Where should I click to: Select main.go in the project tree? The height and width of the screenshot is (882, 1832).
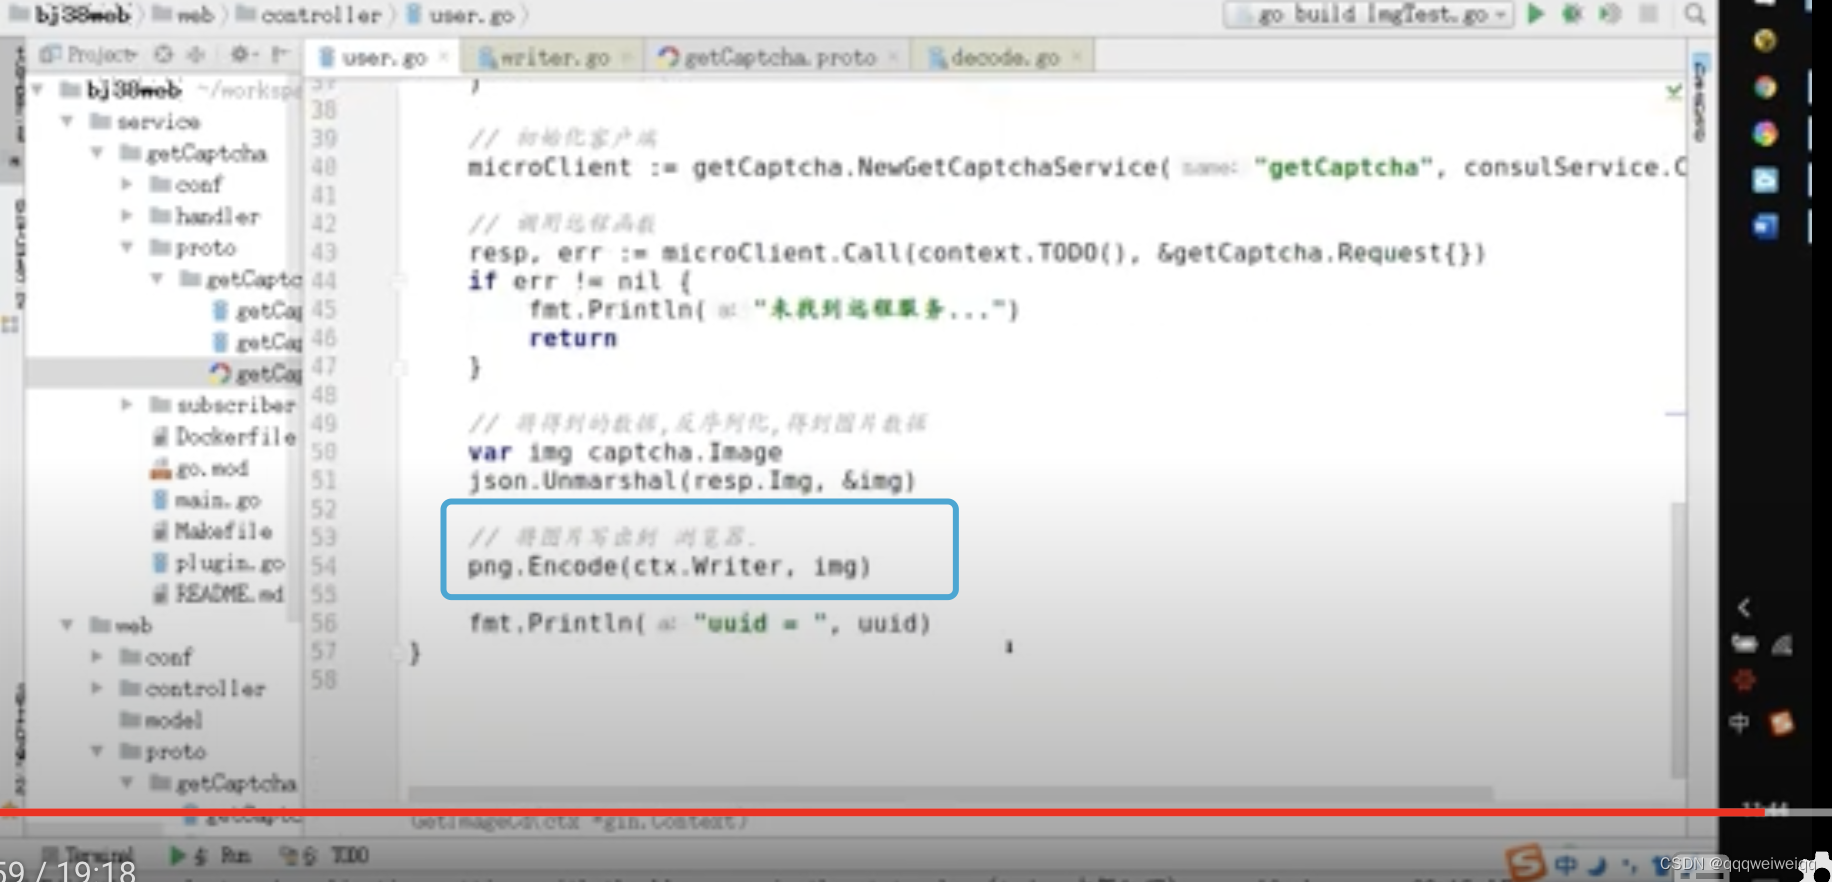pos(206,500)
